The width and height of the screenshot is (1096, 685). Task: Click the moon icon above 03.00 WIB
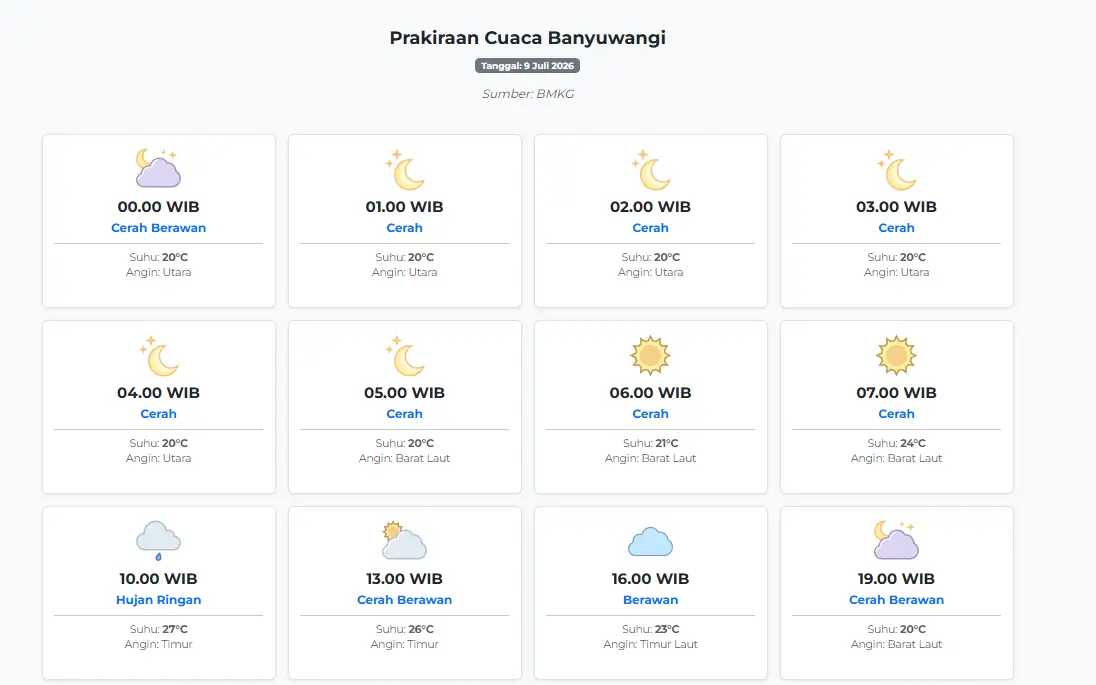(x=897, y=170)
